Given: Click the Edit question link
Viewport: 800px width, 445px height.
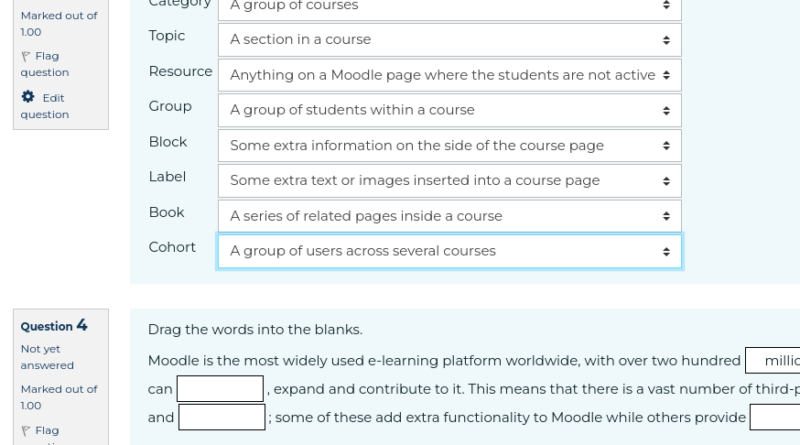Looking at the screenshot, I should tap(45, 106).
